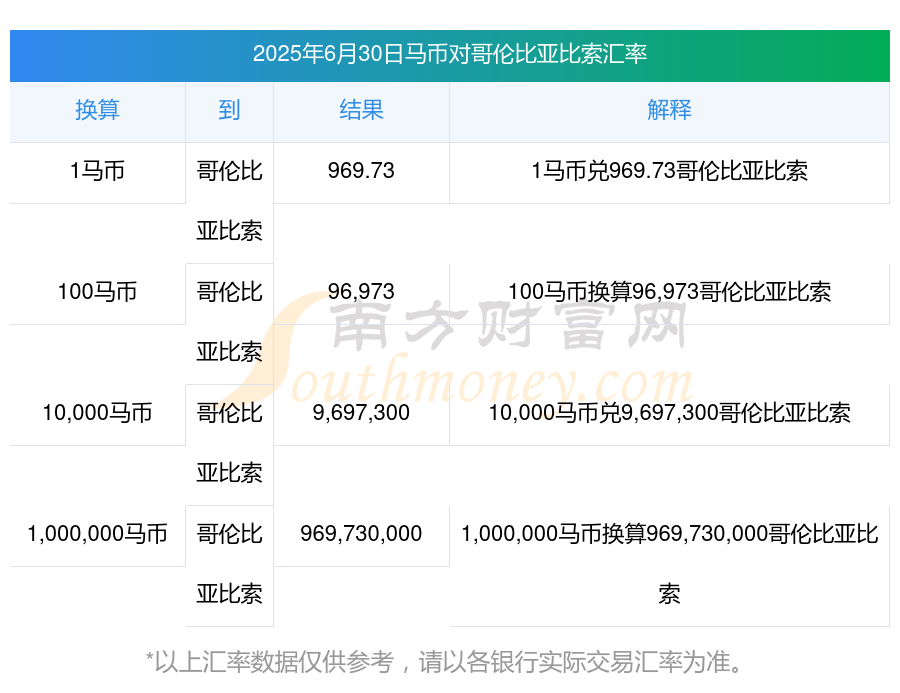Image resolution: width=900 pixels, height=693 pixels.
Task: Click the 10,000马币 cell
Action: pos(98,413)
